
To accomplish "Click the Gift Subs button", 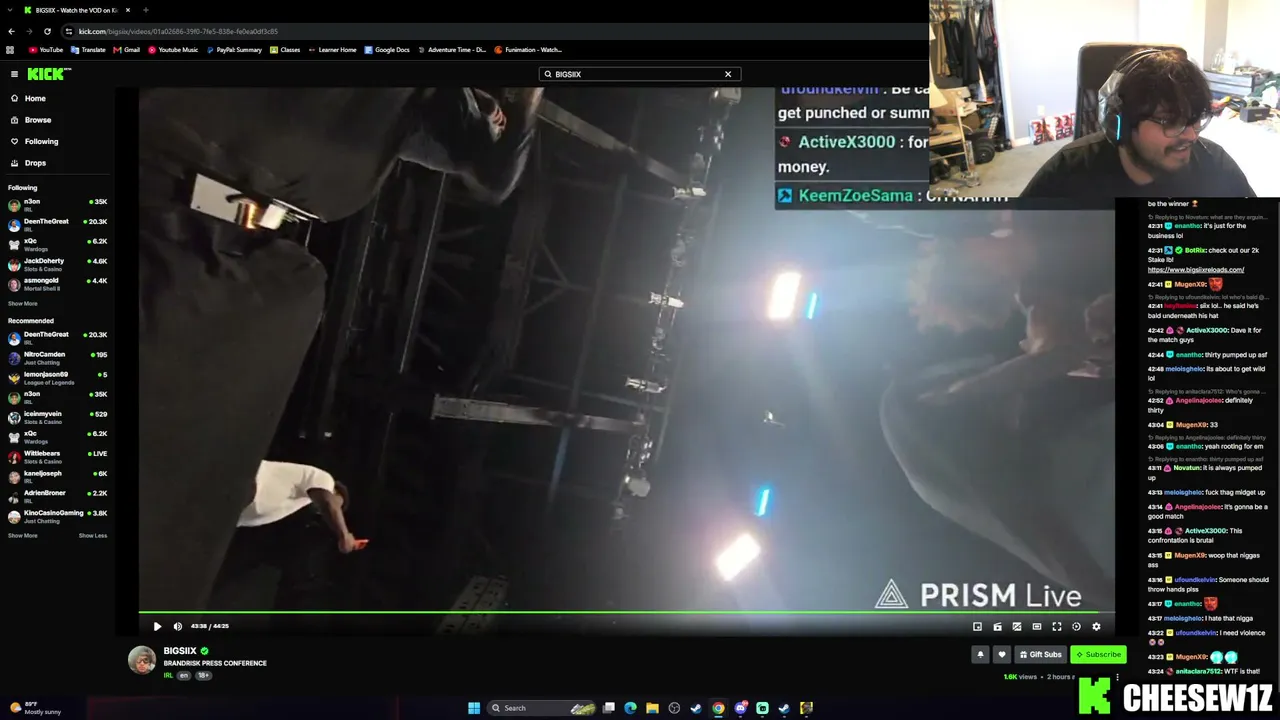I will (x=1040, y=654).
